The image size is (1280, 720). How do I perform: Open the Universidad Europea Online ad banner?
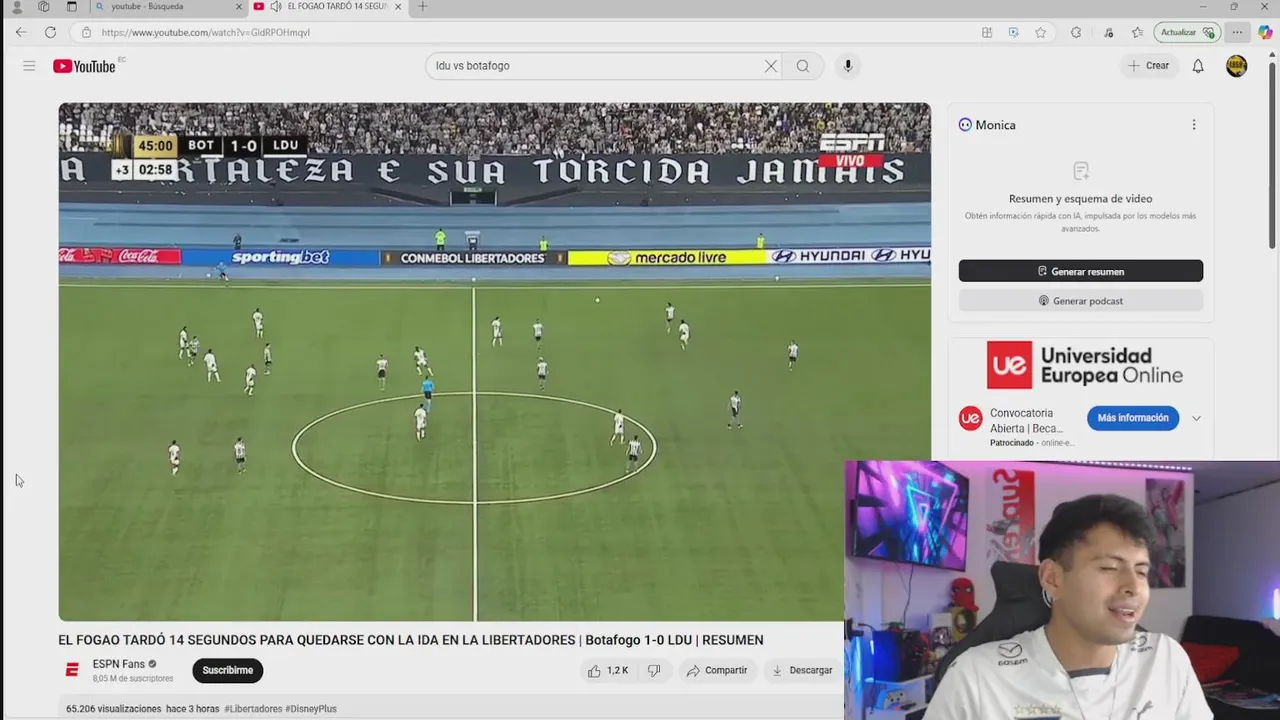[1083, 365]
